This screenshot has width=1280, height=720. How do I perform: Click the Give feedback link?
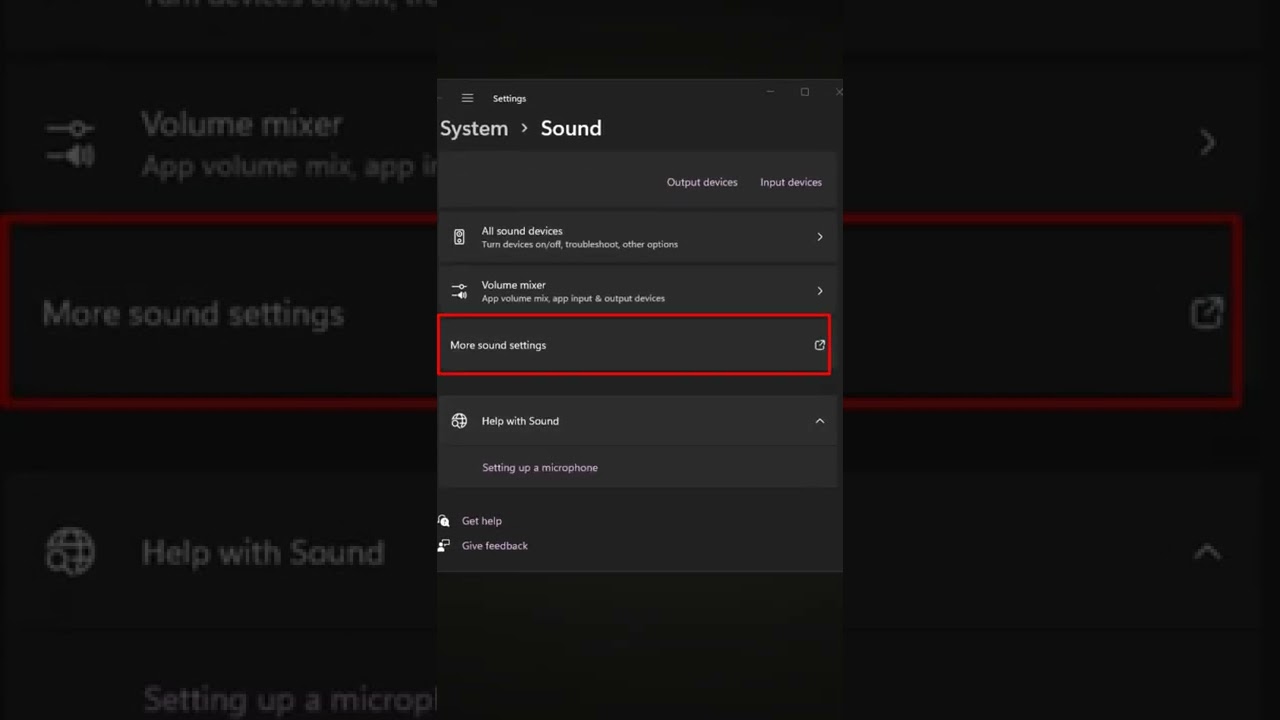tap(495, 546)
